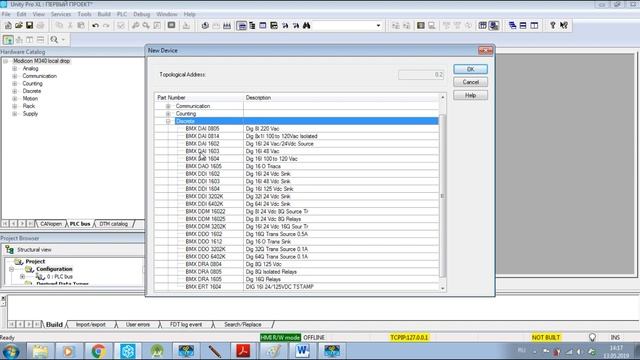
Task: Switch to the User errors output tab
Action: tap(138, 324)
